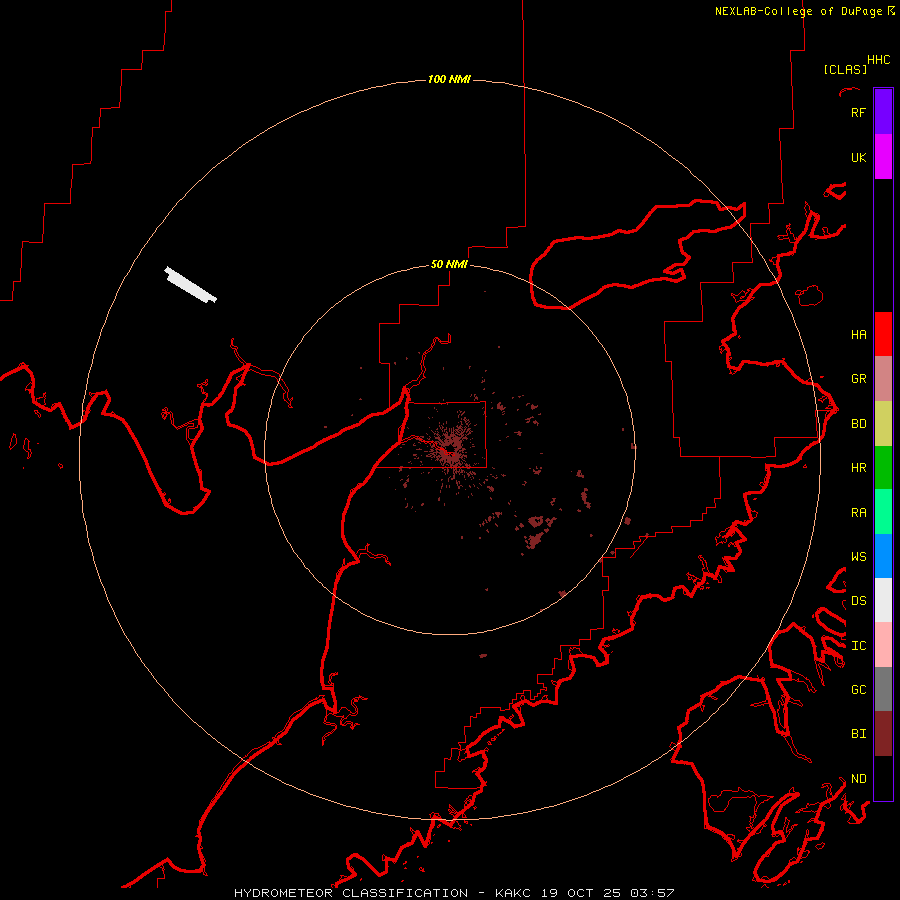
Task: Click the '[CLAS]' units label
Action: pos(845,69)
